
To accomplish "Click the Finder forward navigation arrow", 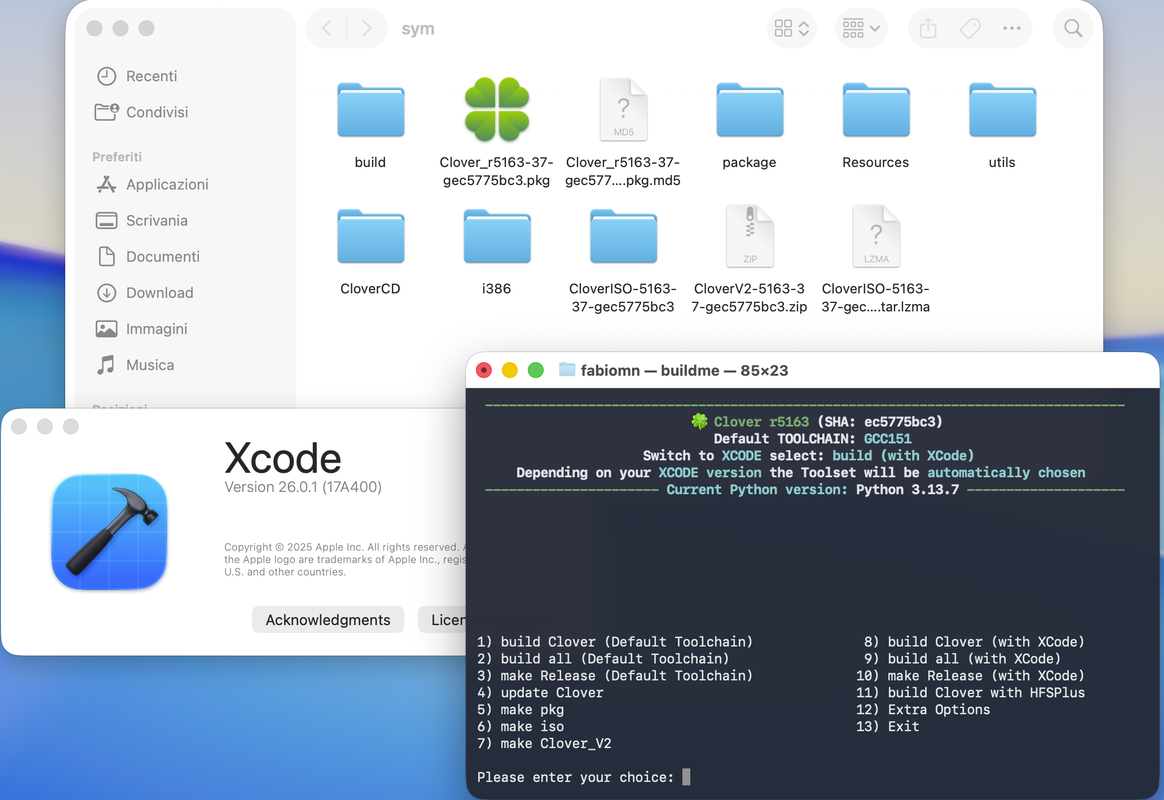I will point(367,29).
